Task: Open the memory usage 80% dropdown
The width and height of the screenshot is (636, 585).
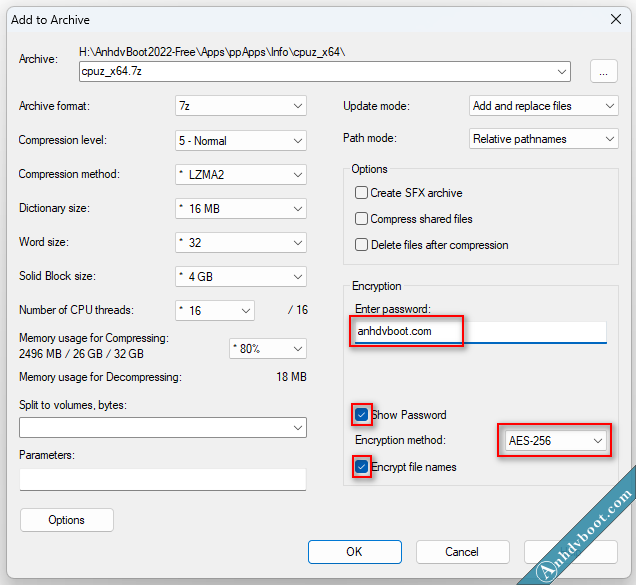Action: (267, 348)
